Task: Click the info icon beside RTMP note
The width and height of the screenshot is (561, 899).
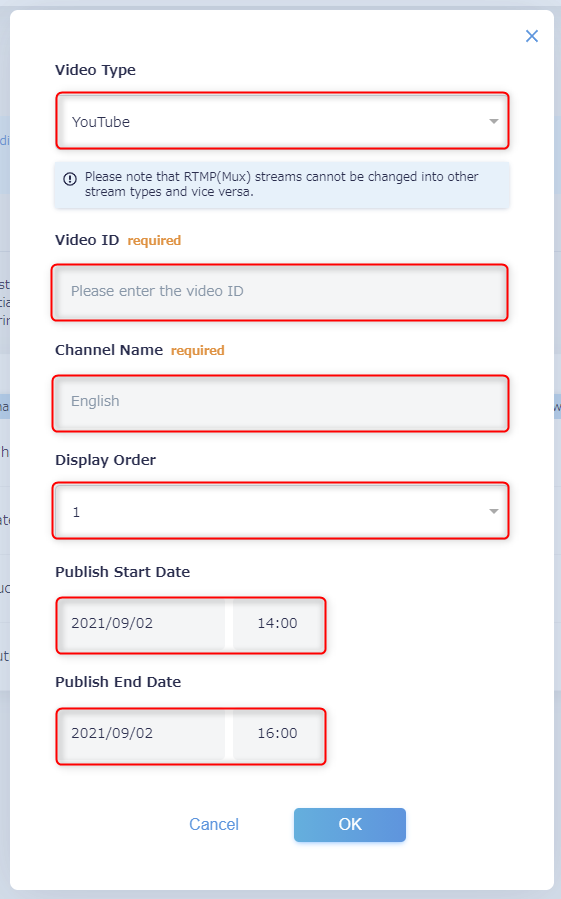Action: point(70,179)
